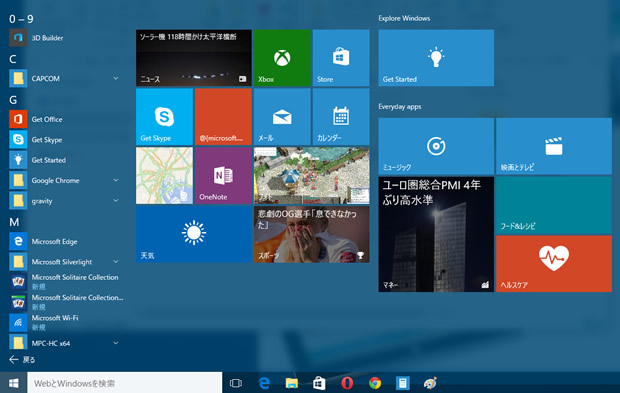The width and height of the screenshot is (620, 393).
Task: Click the G letter header
Action: [x=13, y=100]
